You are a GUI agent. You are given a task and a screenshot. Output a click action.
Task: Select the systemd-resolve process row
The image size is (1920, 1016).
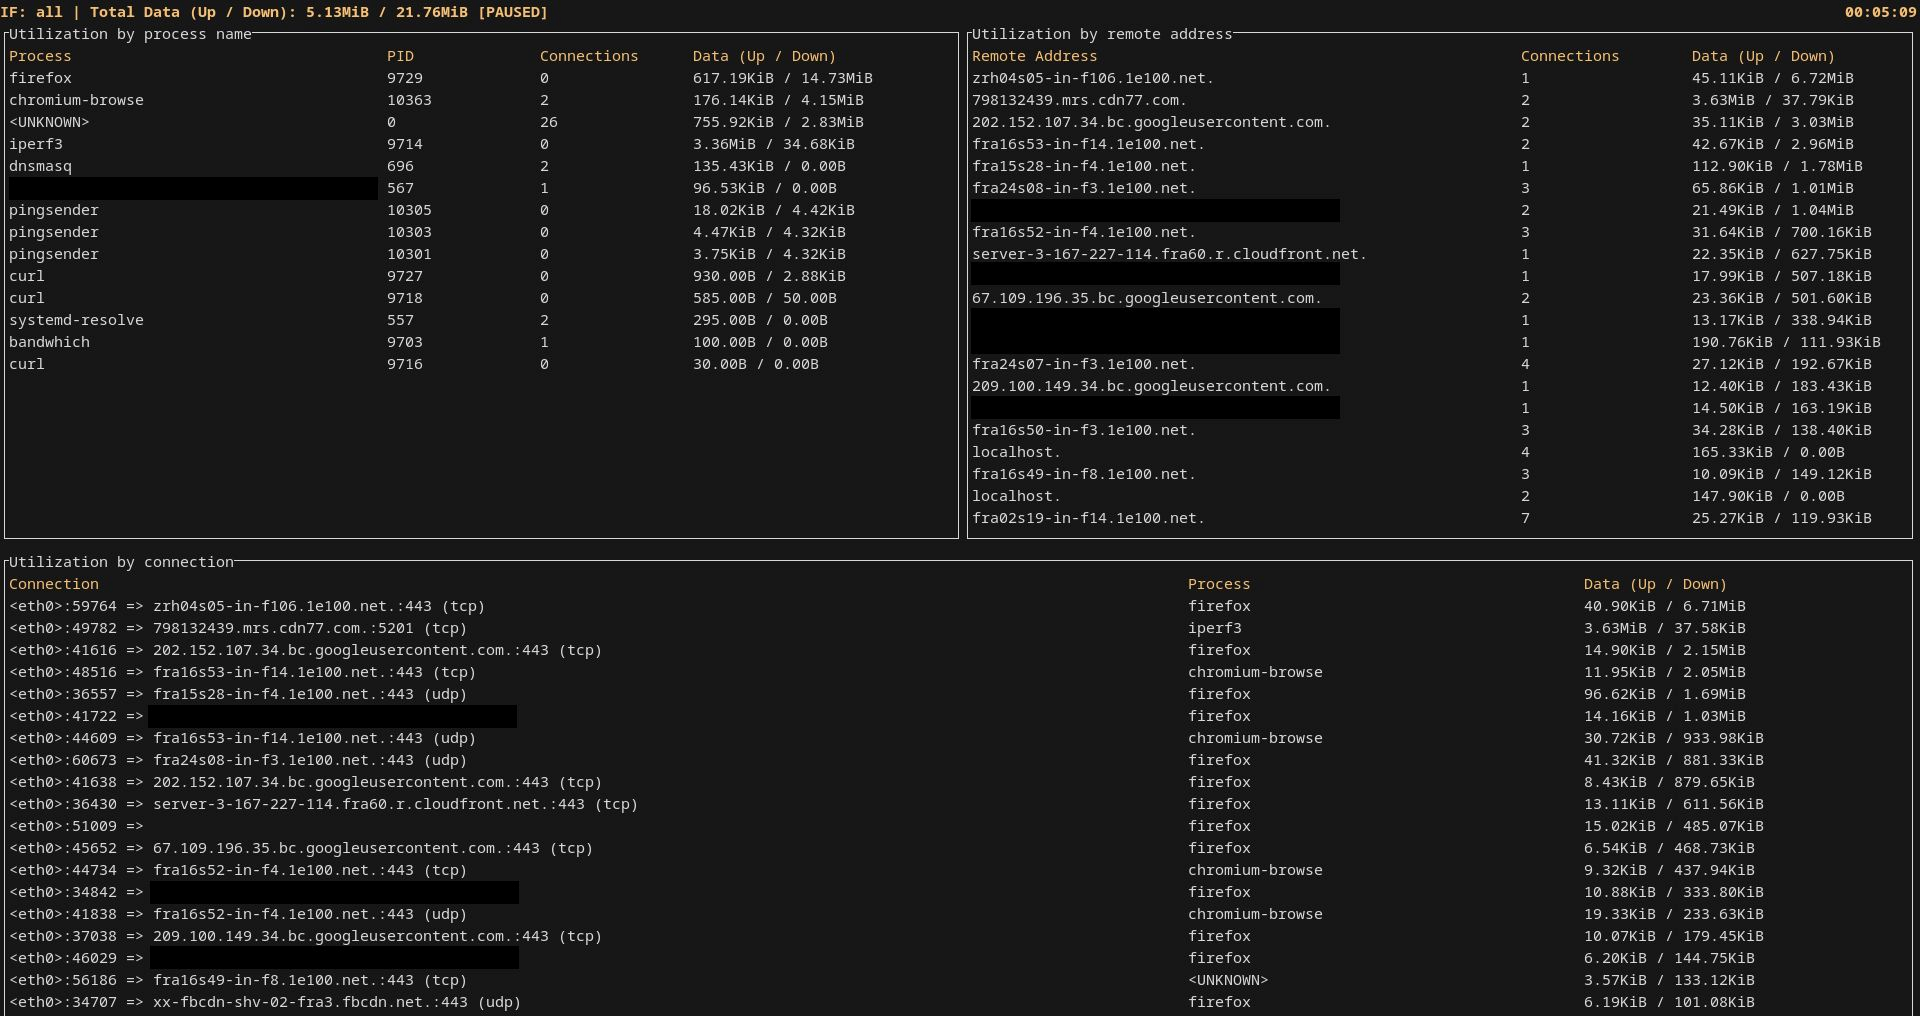[x=76, y=320]
